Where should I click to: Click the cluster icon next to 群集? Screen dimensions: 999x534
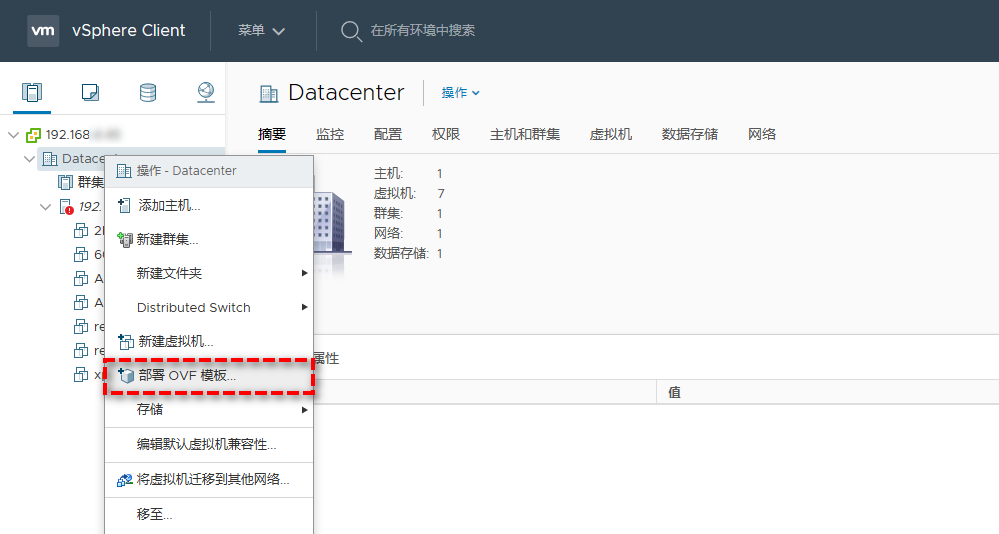[66, 183]
